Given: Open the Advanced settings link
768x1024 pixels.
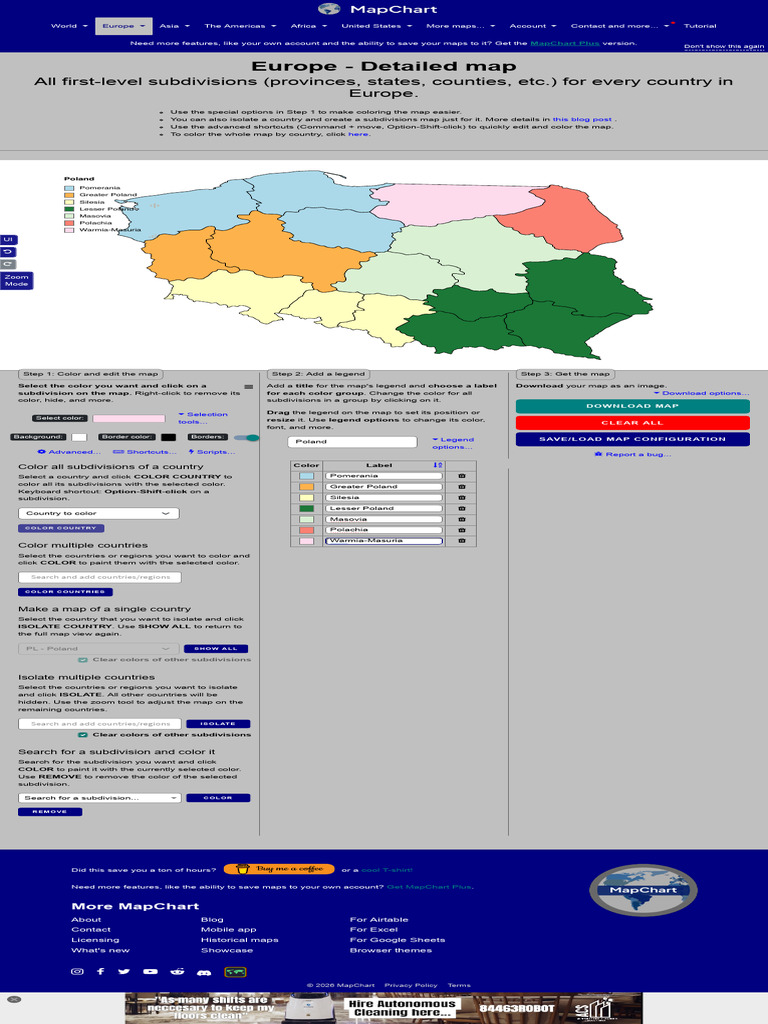Looking at the screenshot, I should [x=69, y=452].
